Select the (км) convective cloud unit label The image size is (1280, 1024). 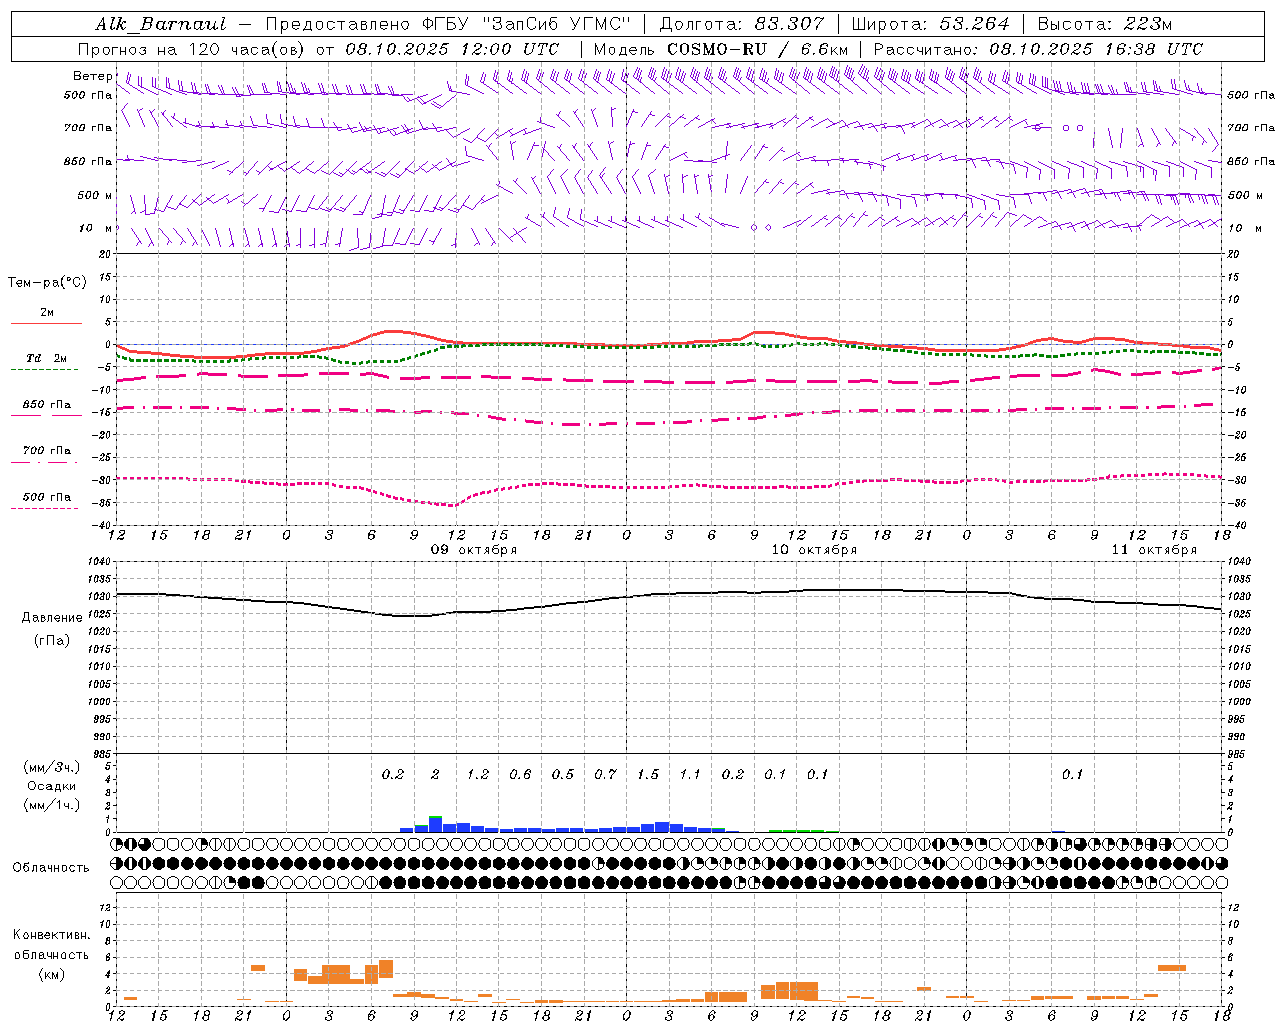pos(52,974)
